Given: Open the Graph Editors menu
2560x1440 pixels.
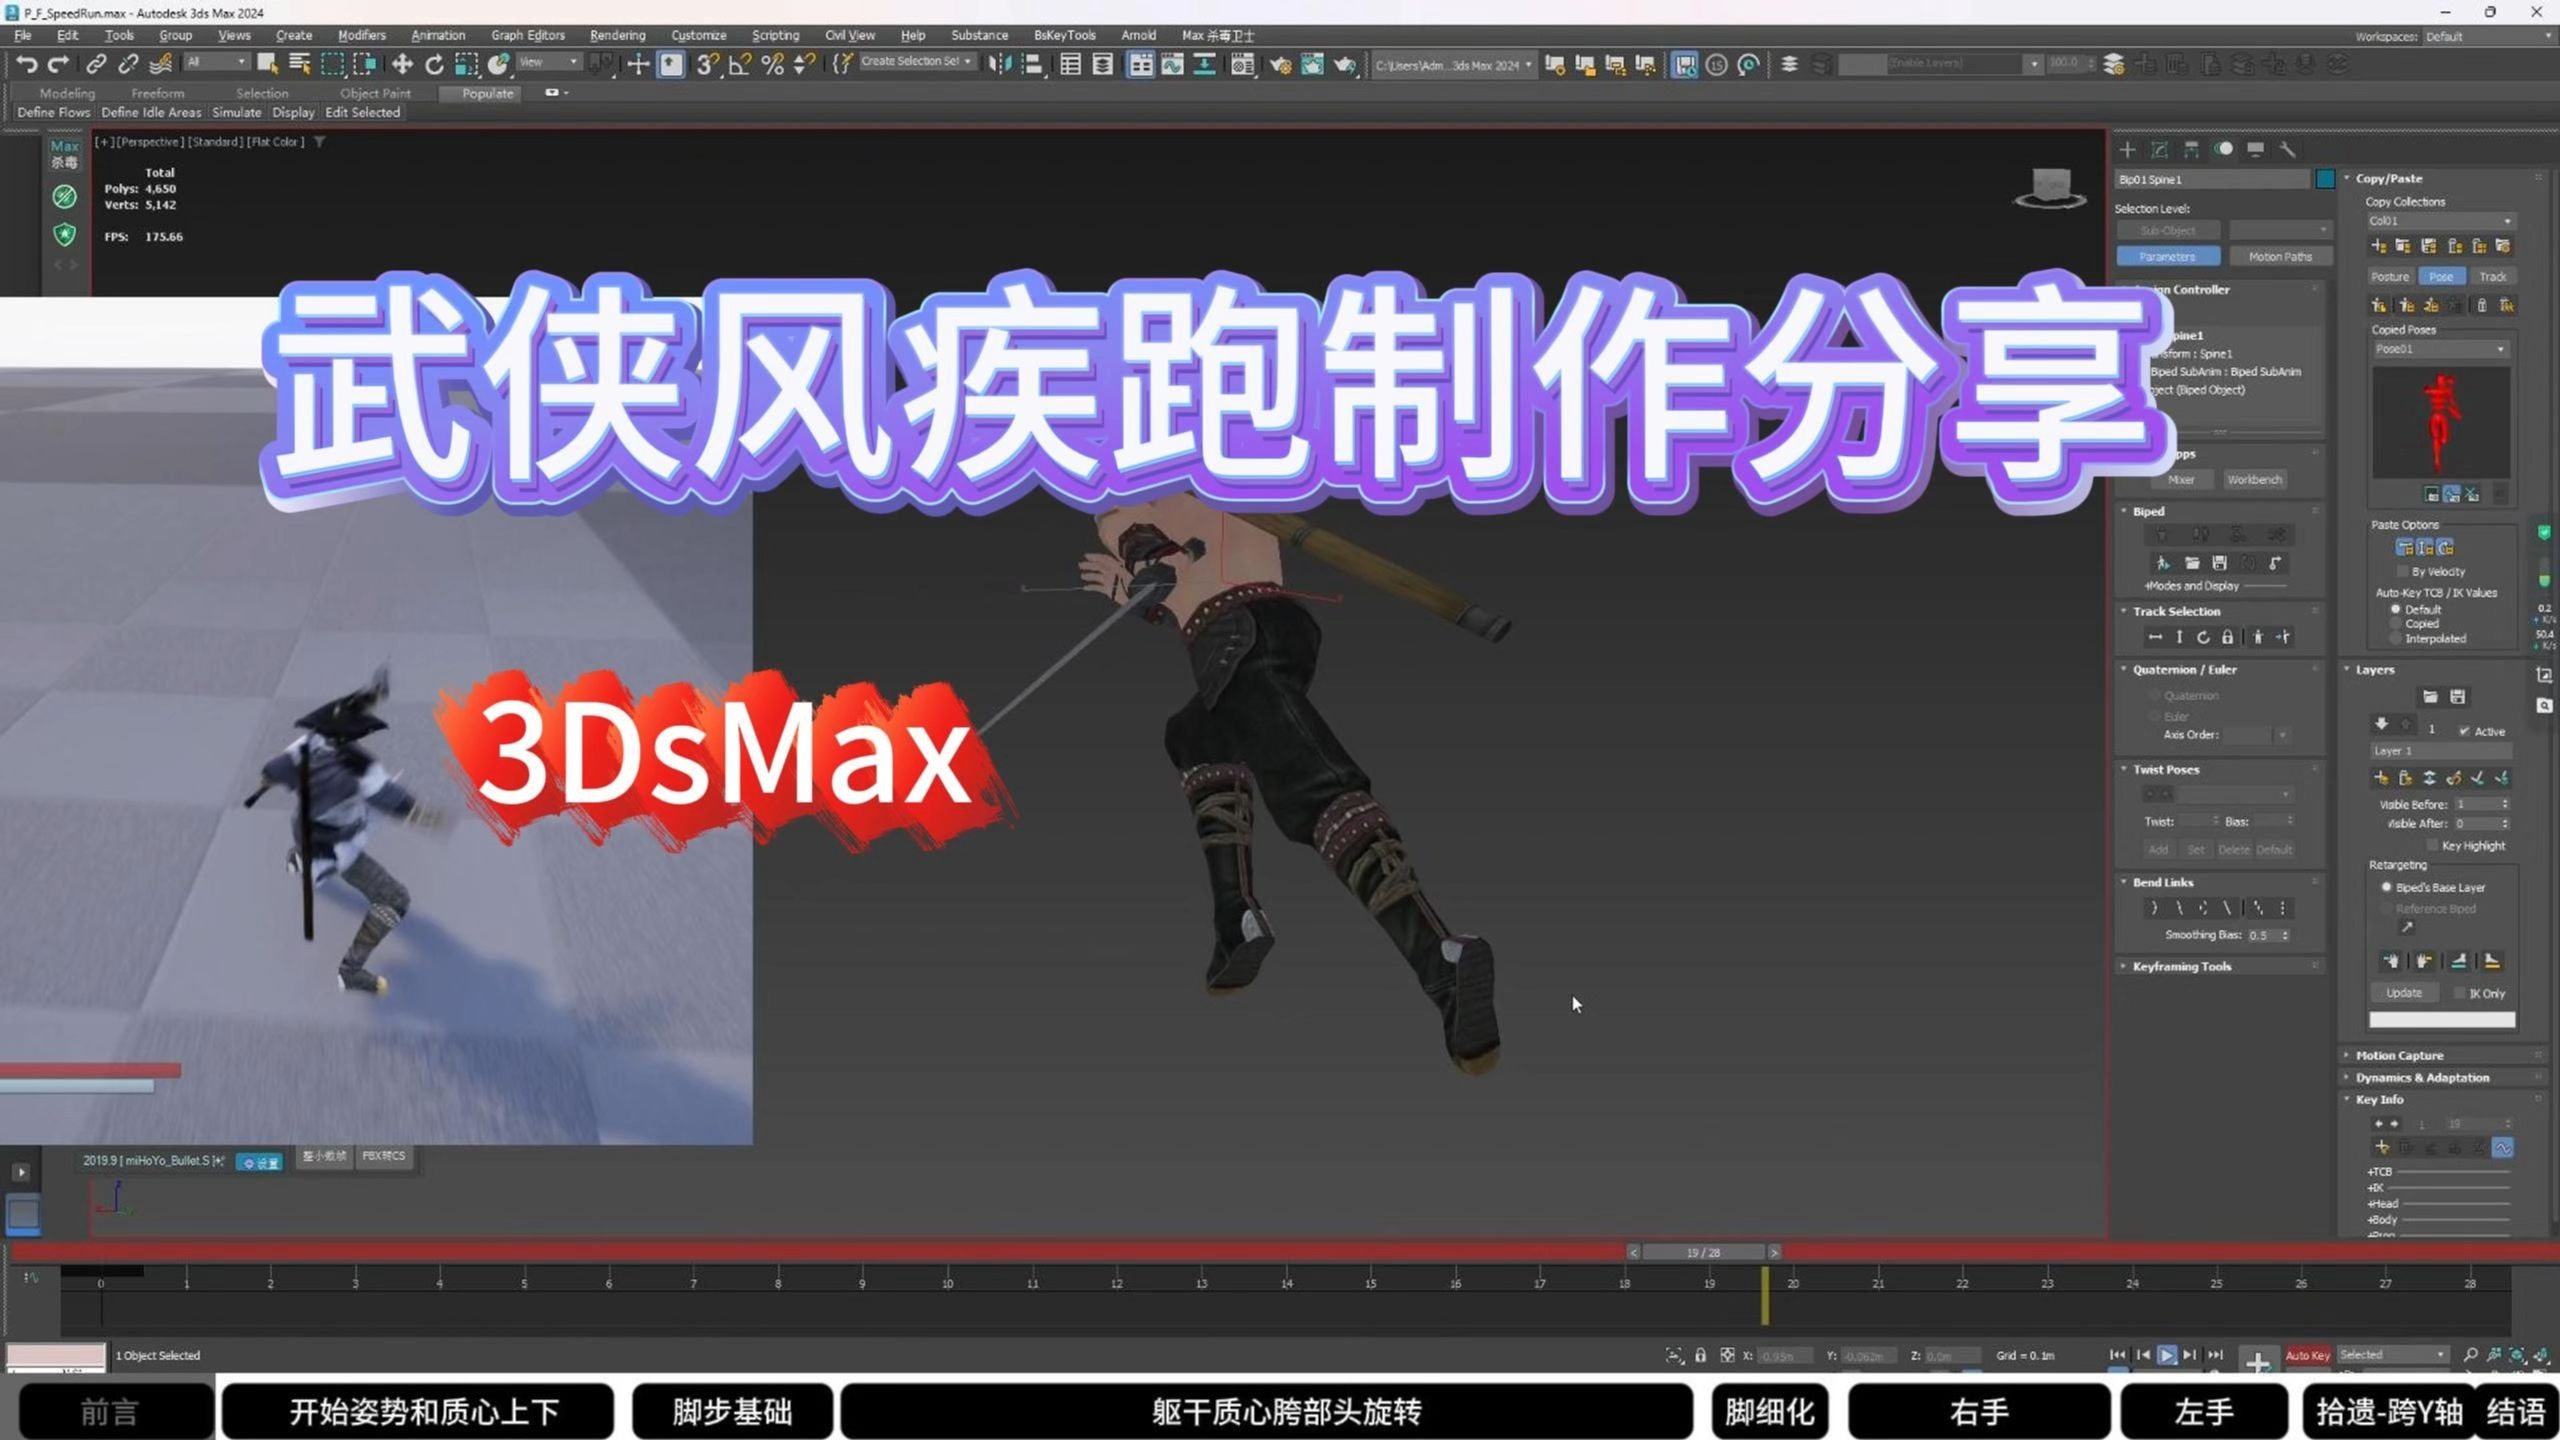Looking at the screenshot, I should 528,35.
